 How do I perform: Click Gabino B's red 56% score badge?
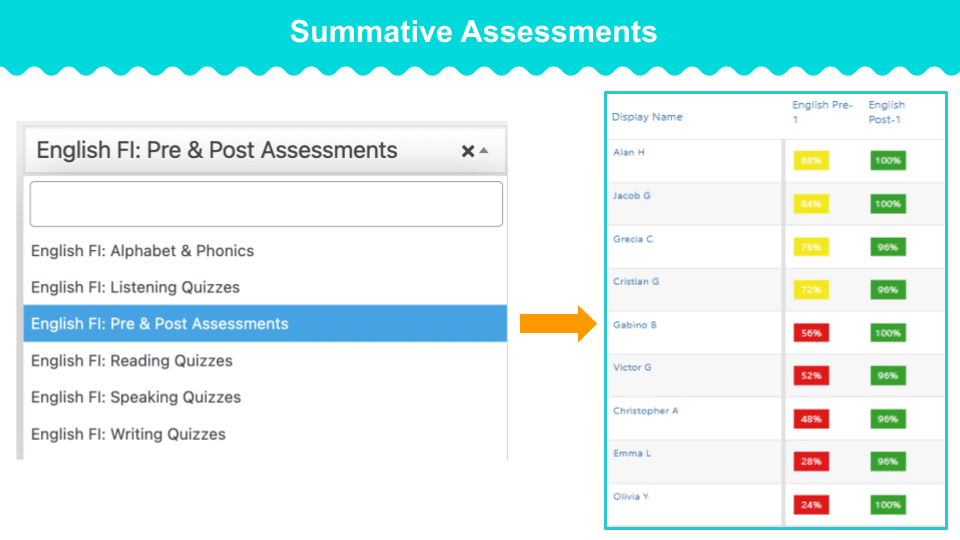[x=811, y=333]
